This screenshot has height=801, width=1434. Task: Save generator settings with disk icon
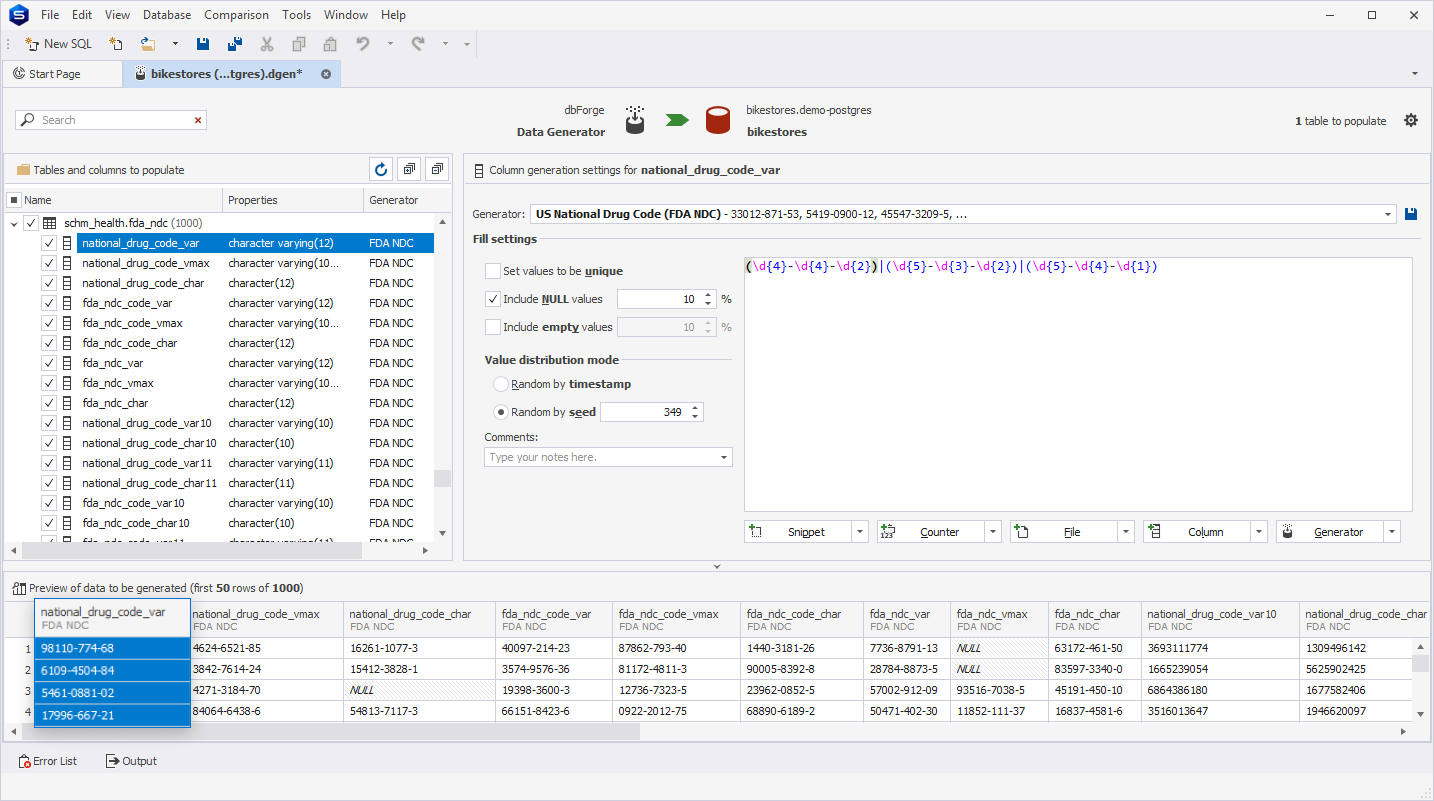point(1411,214)
